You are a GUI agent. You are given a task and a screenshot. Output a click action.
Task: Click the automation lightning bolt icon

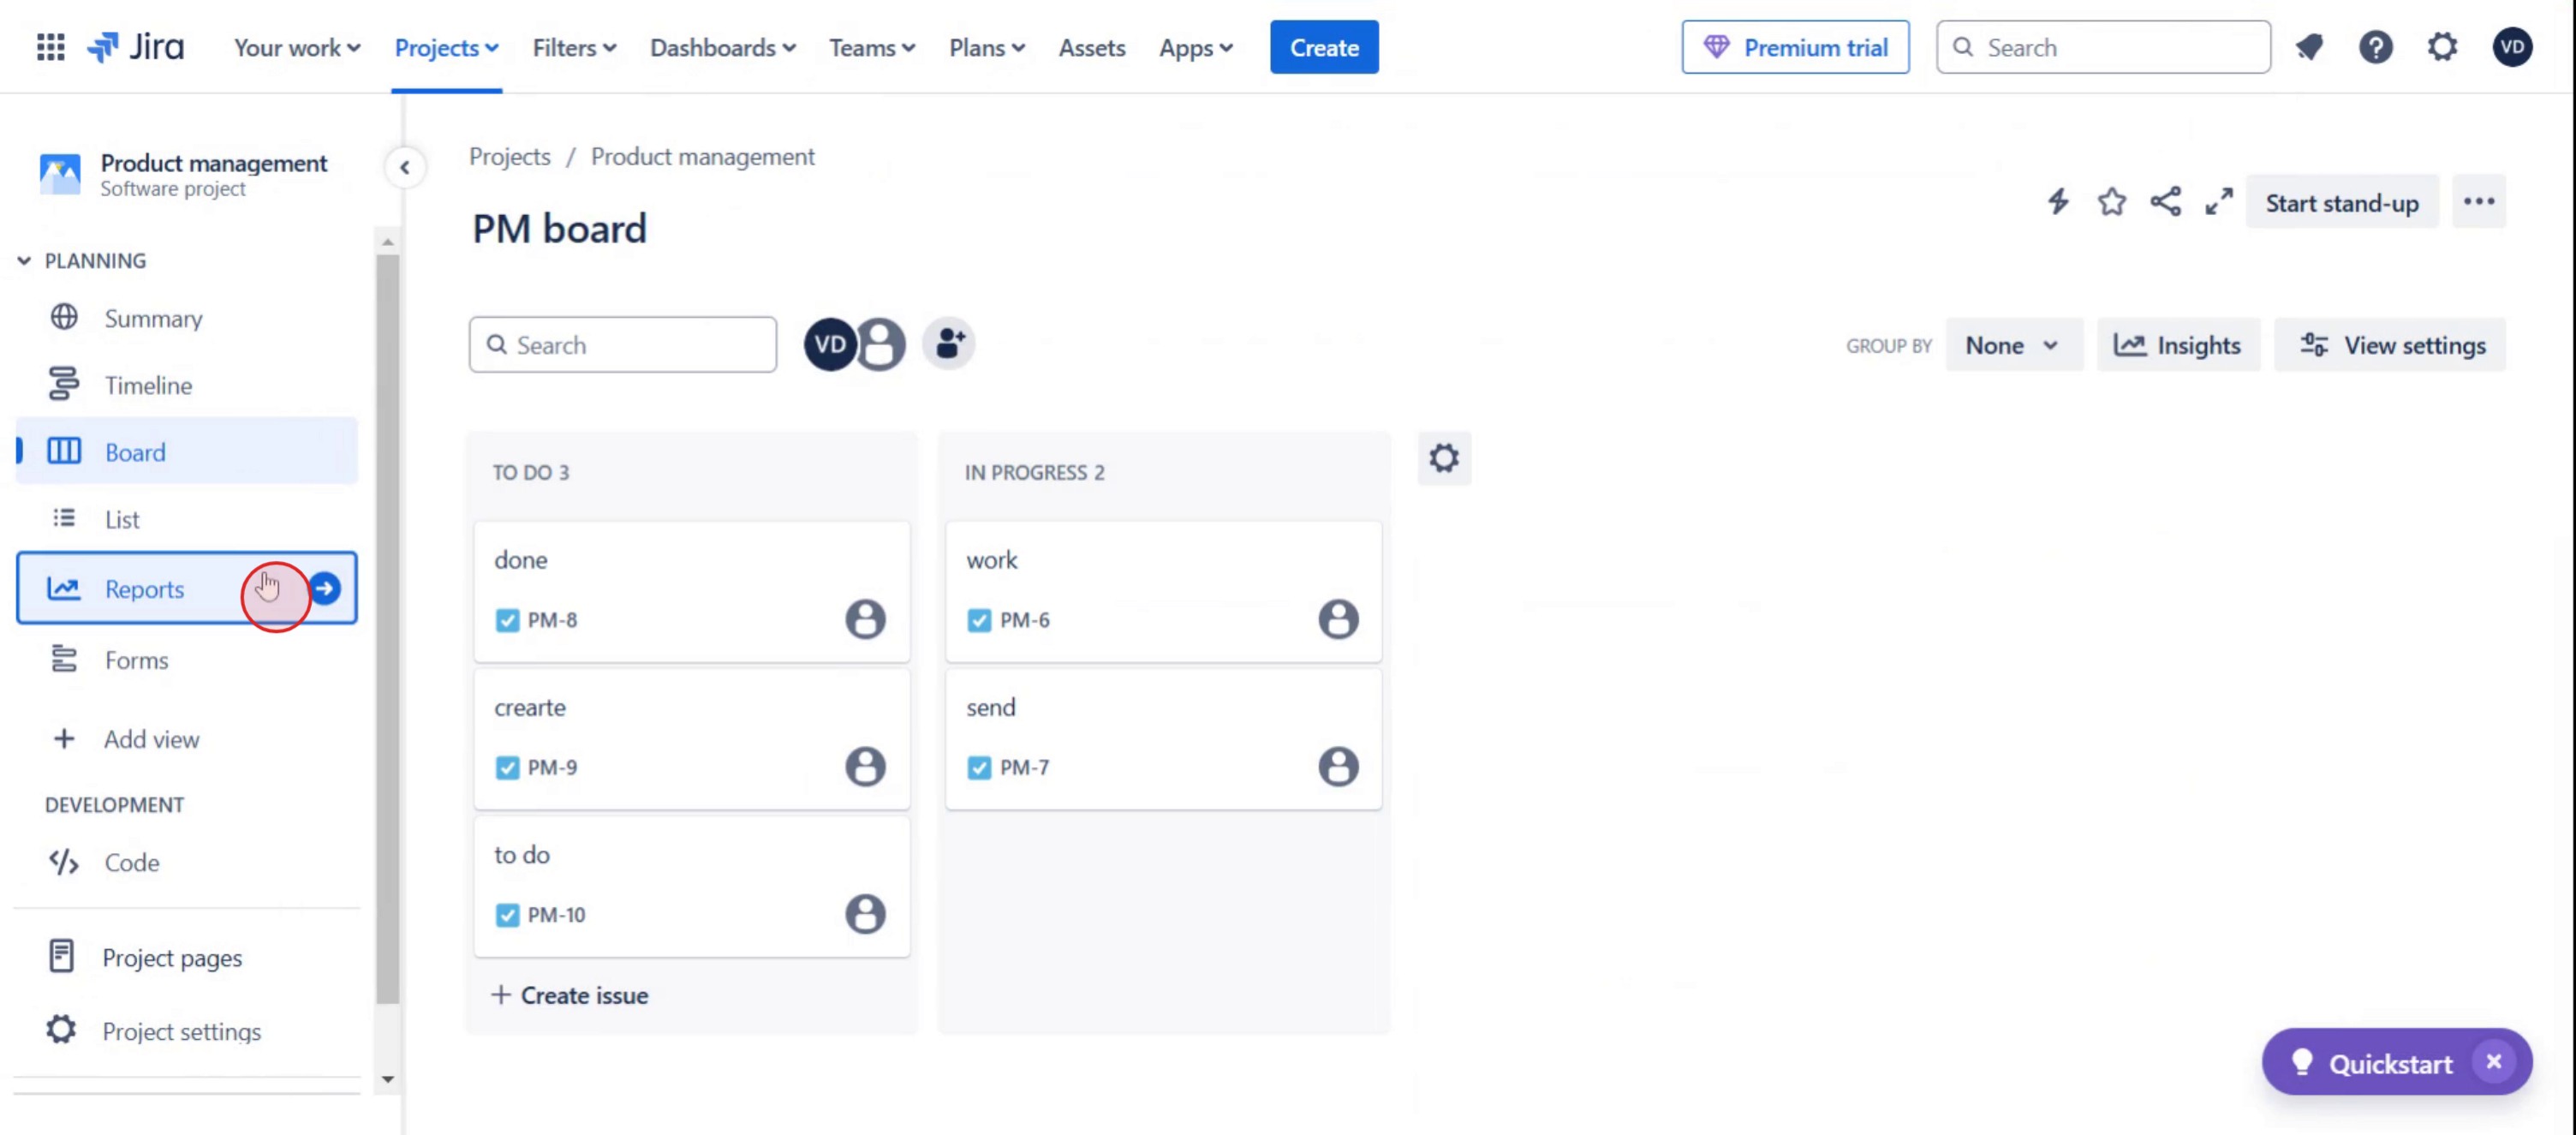coord(2058,202)
